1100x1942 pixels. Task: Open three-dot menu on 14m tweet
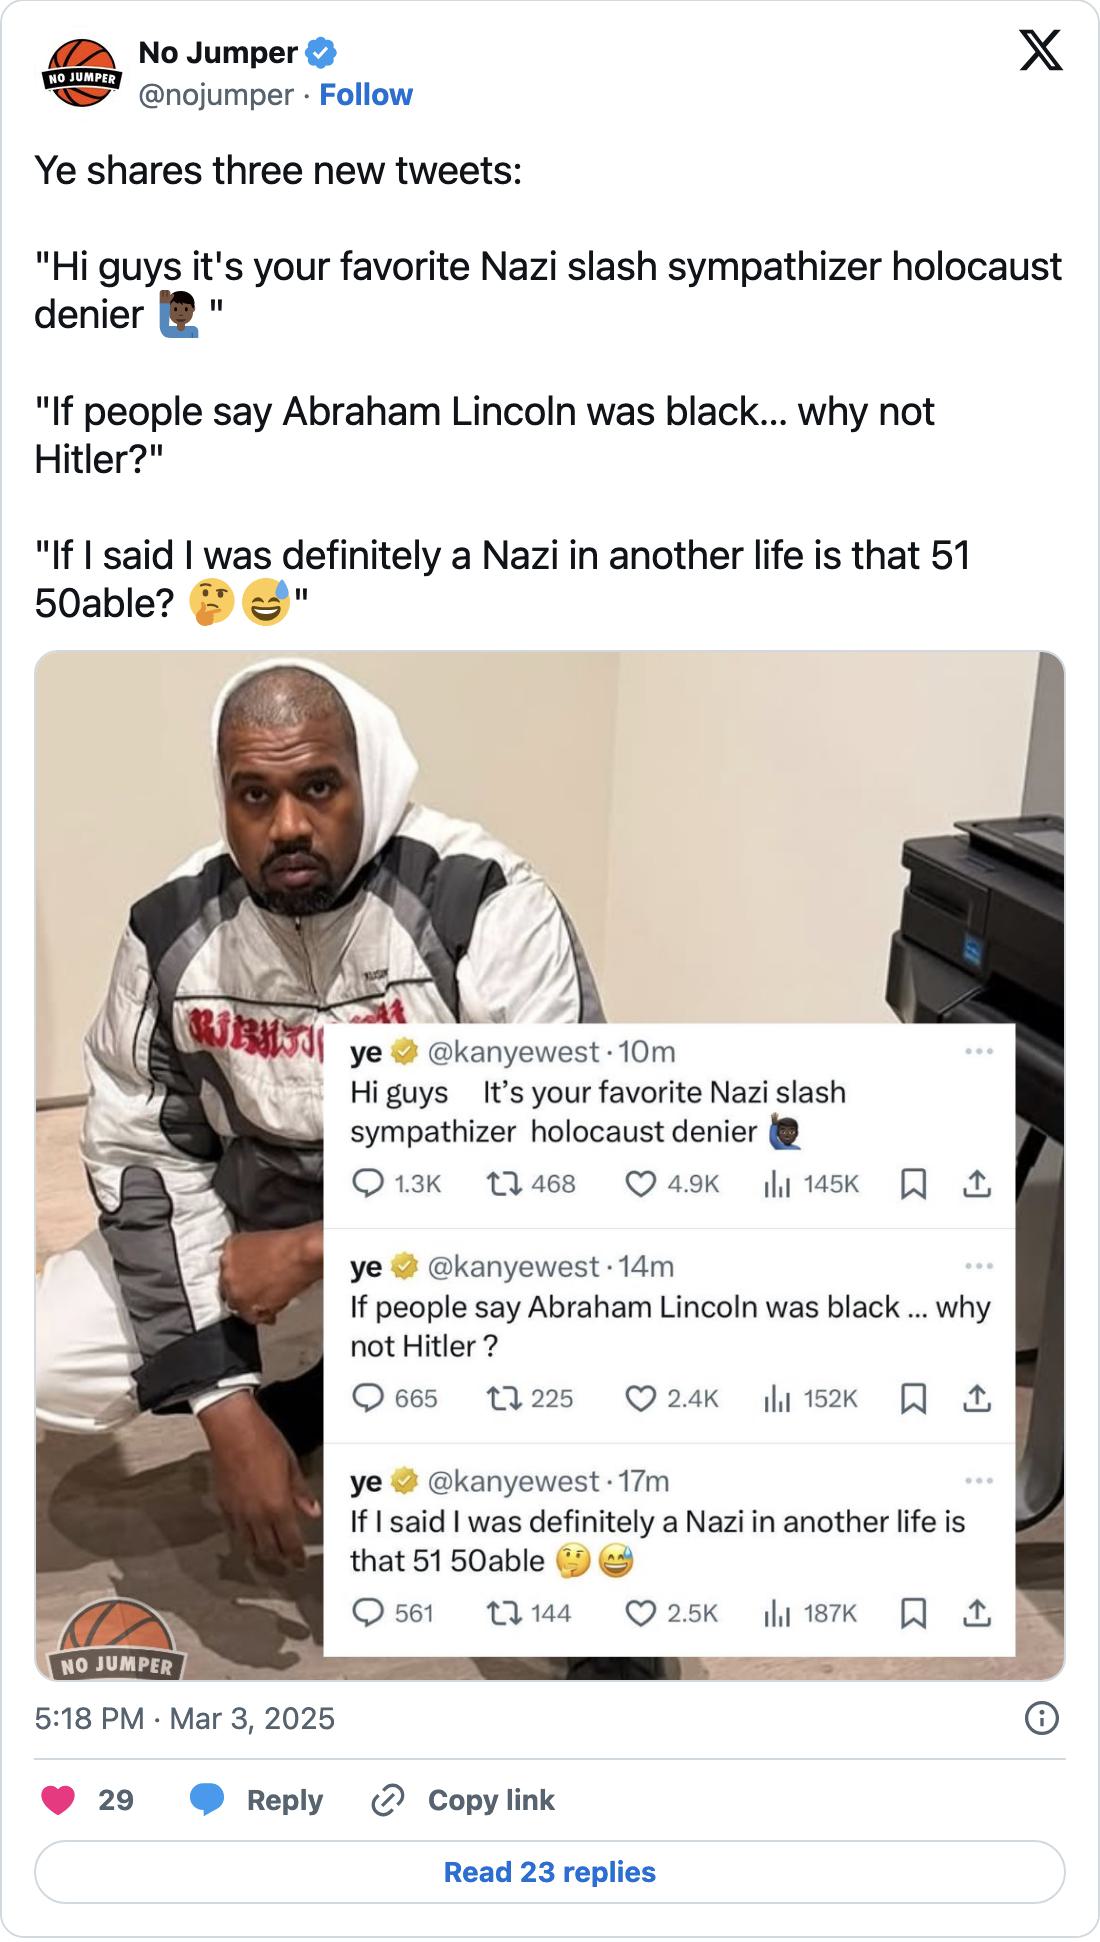[x=979, y=1266]
